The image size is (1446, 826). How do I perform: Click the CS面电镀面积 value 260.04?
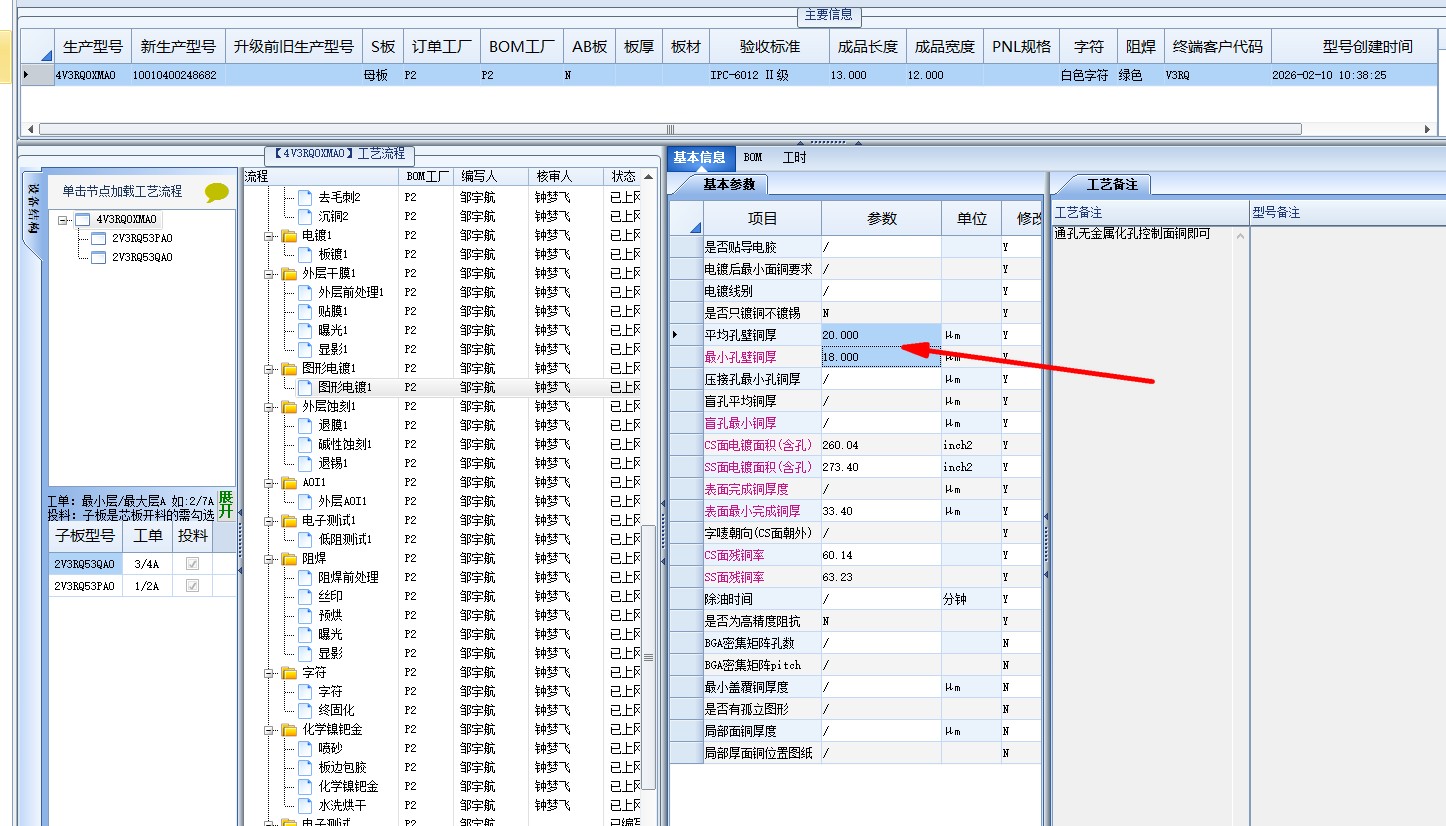881,445
